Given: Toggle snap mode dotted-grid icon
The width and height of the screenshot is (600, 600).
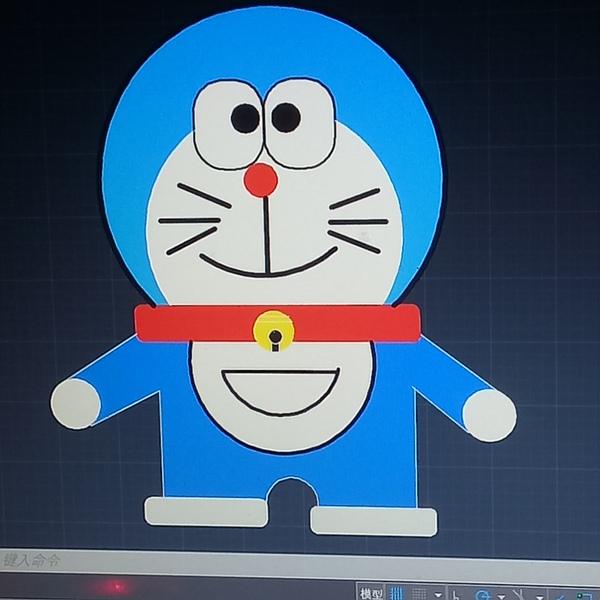Looking at the screenshot, I should 419,594.
